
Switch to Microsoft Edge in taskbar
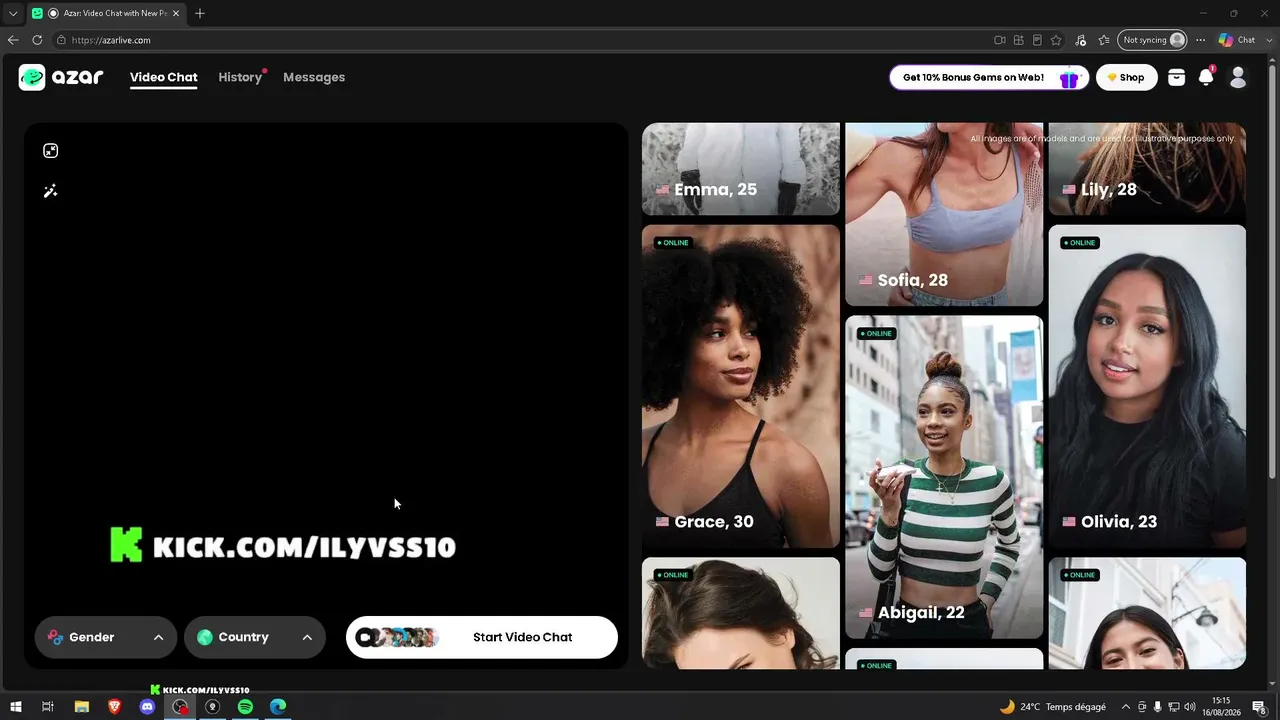(x=278, y=707)
